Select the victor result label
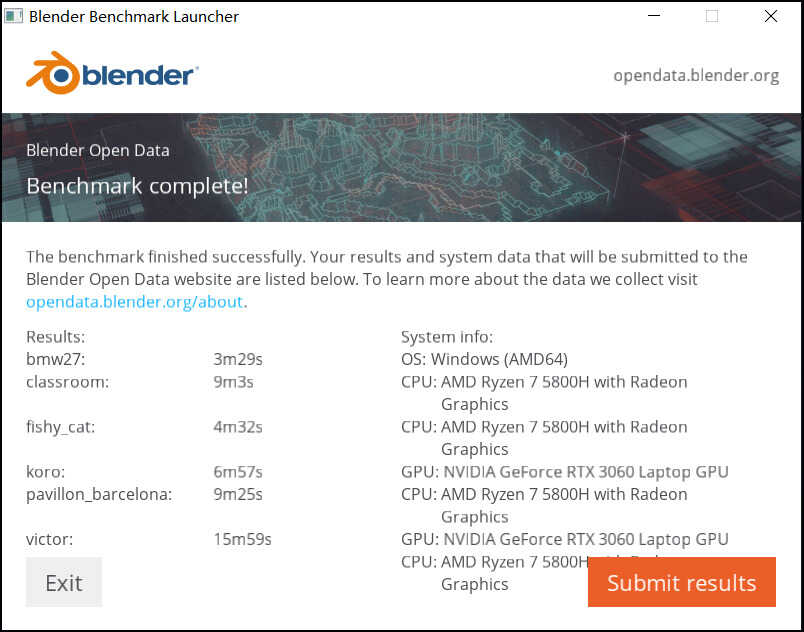Screen dimensions: 804x632 tap(50, 539)
